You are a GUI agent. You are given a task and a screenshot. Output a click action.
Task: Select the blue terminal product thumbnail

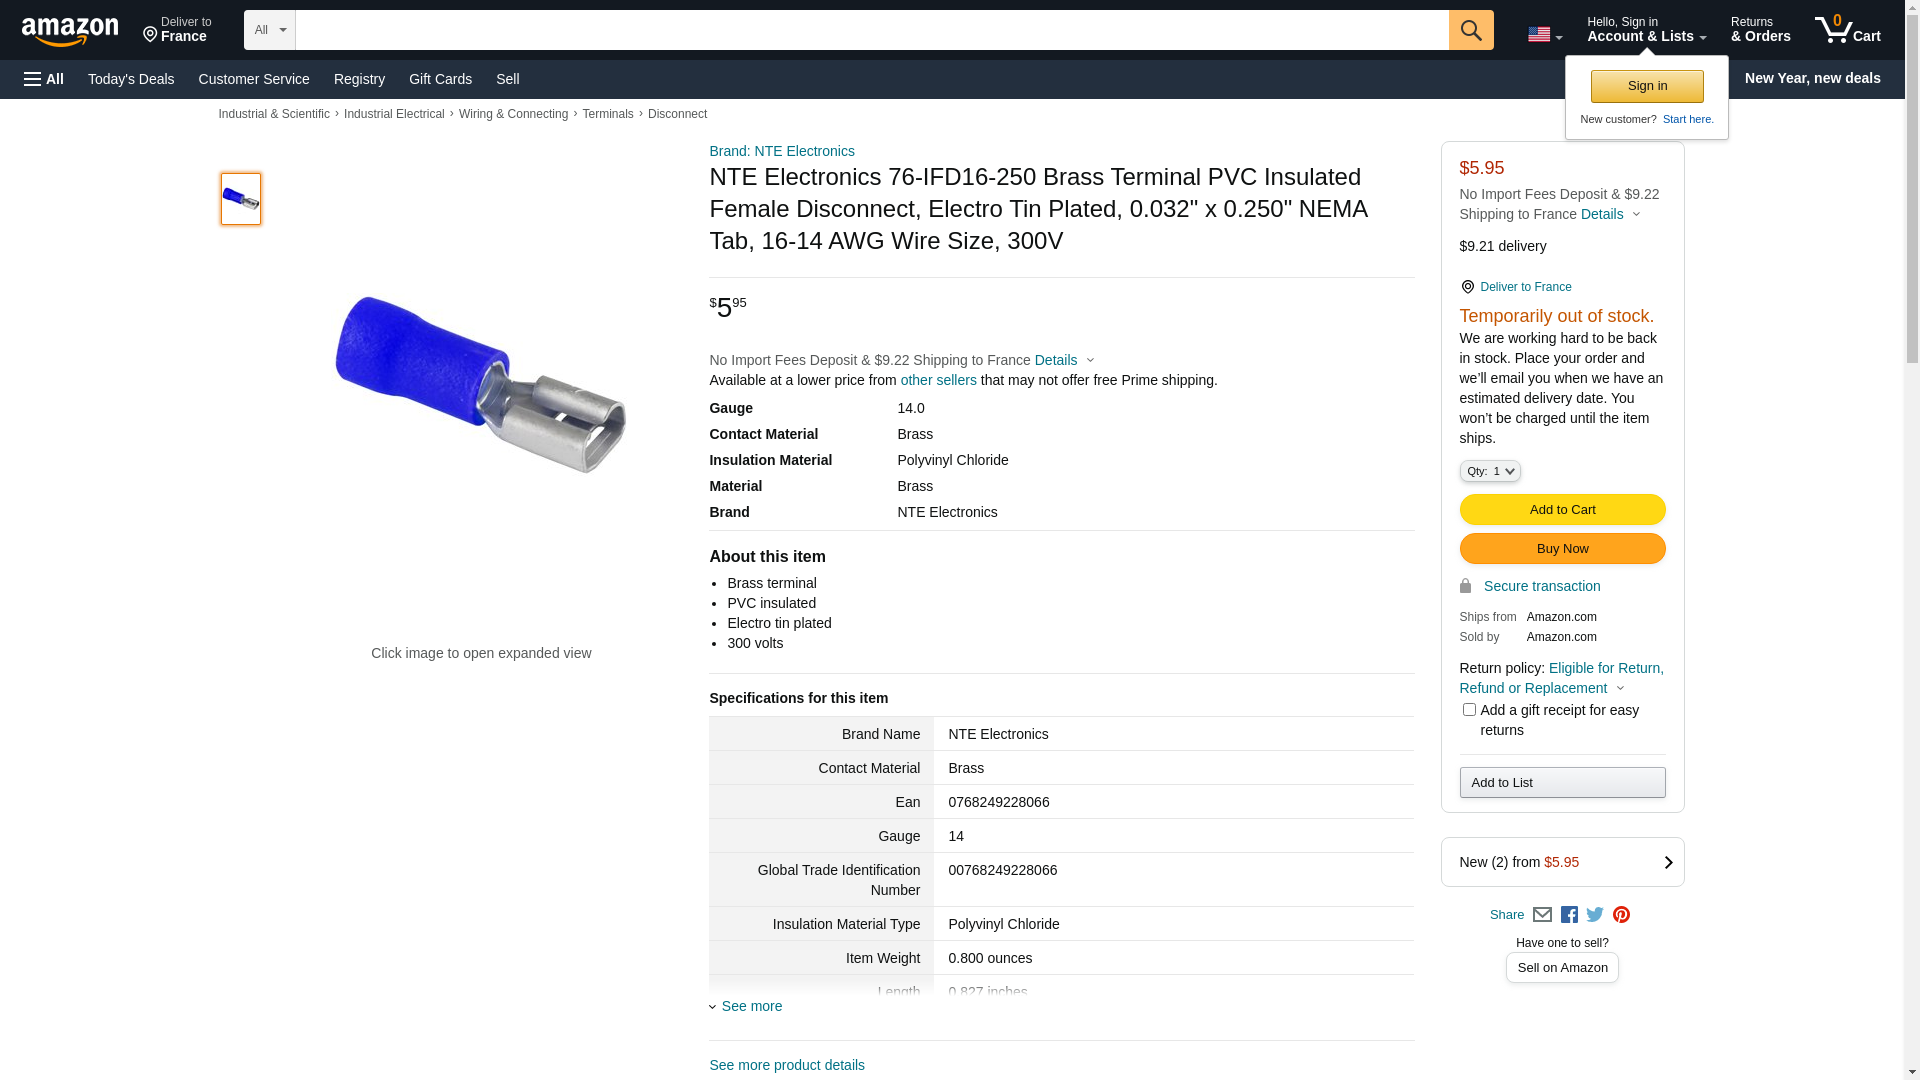(241, 199)
